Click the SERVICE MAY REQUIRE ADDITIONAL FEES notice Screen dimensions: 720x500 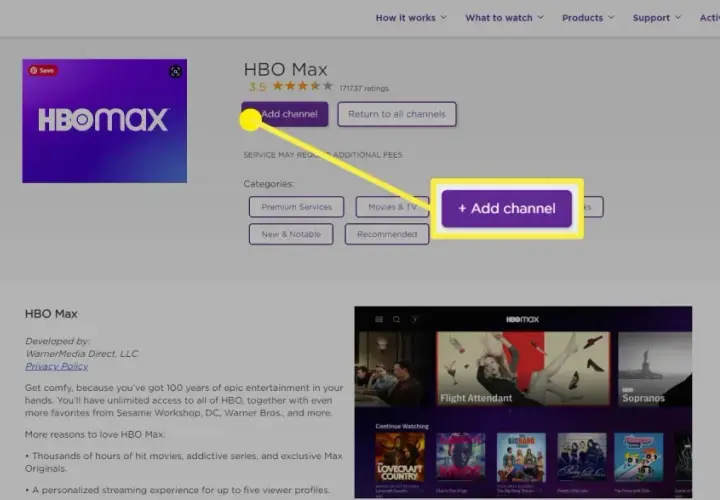pos(323,155)
